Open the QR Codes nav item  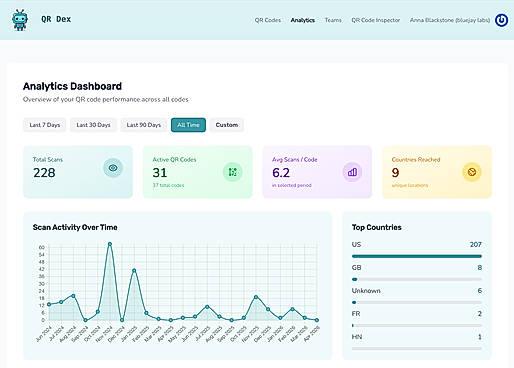(x=268, y=20)
